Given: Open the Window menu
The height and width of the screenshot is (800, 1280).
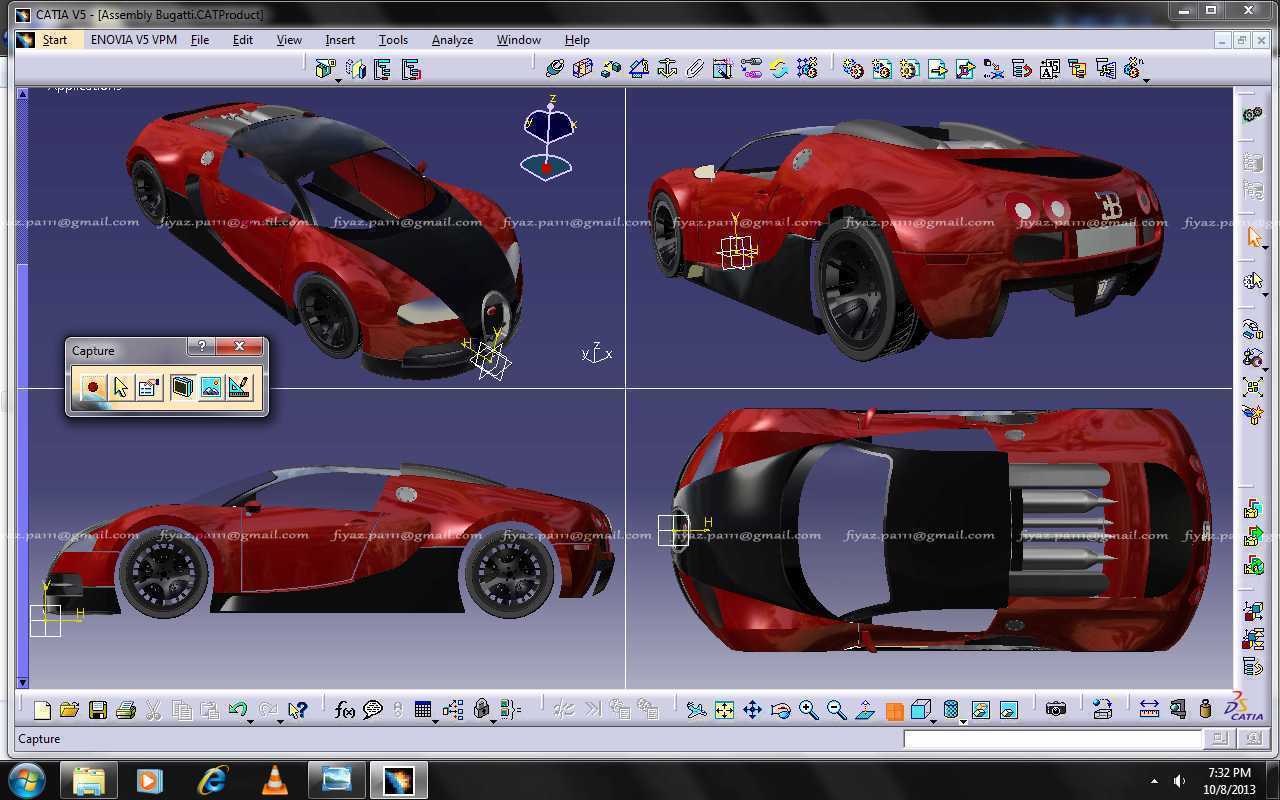Looking at the screenshot, I should (519, 40).
